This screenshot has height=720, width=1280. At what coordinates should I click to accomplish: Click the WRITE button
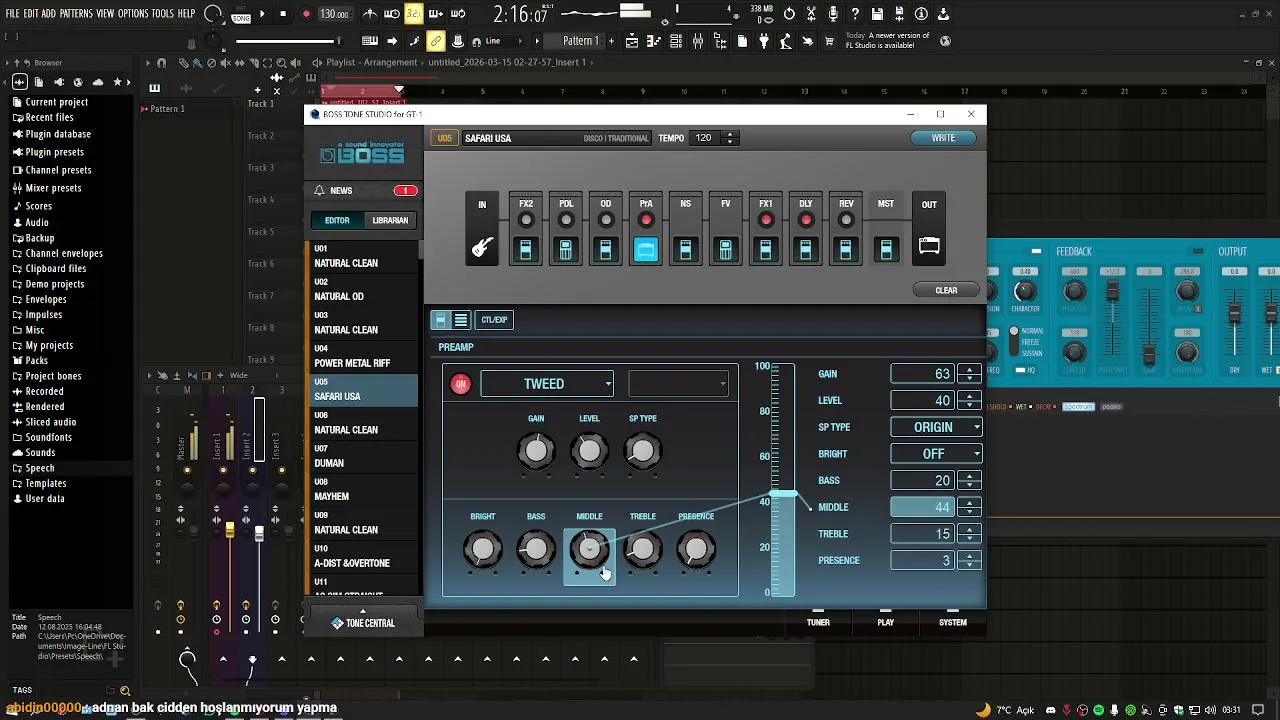[943, 138]
